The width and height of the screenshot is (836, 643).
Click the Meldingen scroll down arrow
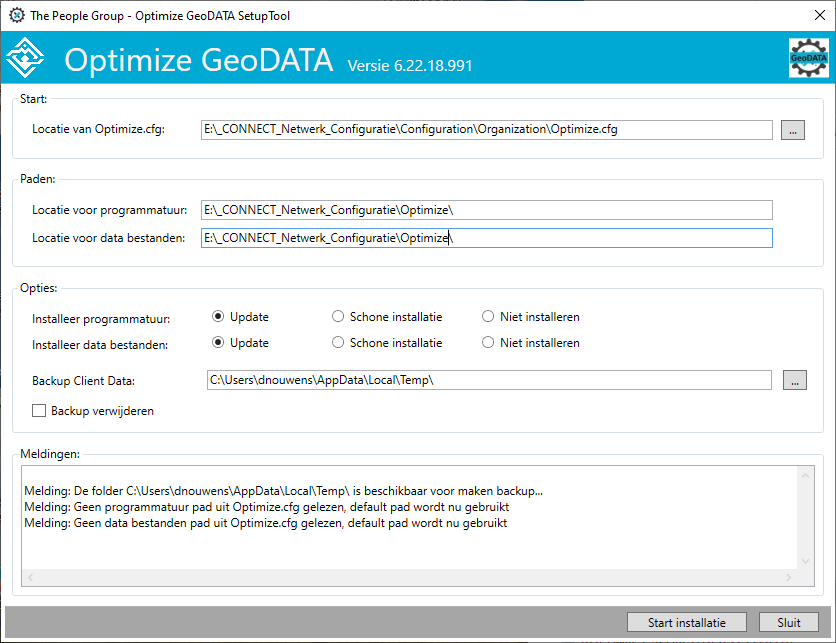(x=805, y=561)
